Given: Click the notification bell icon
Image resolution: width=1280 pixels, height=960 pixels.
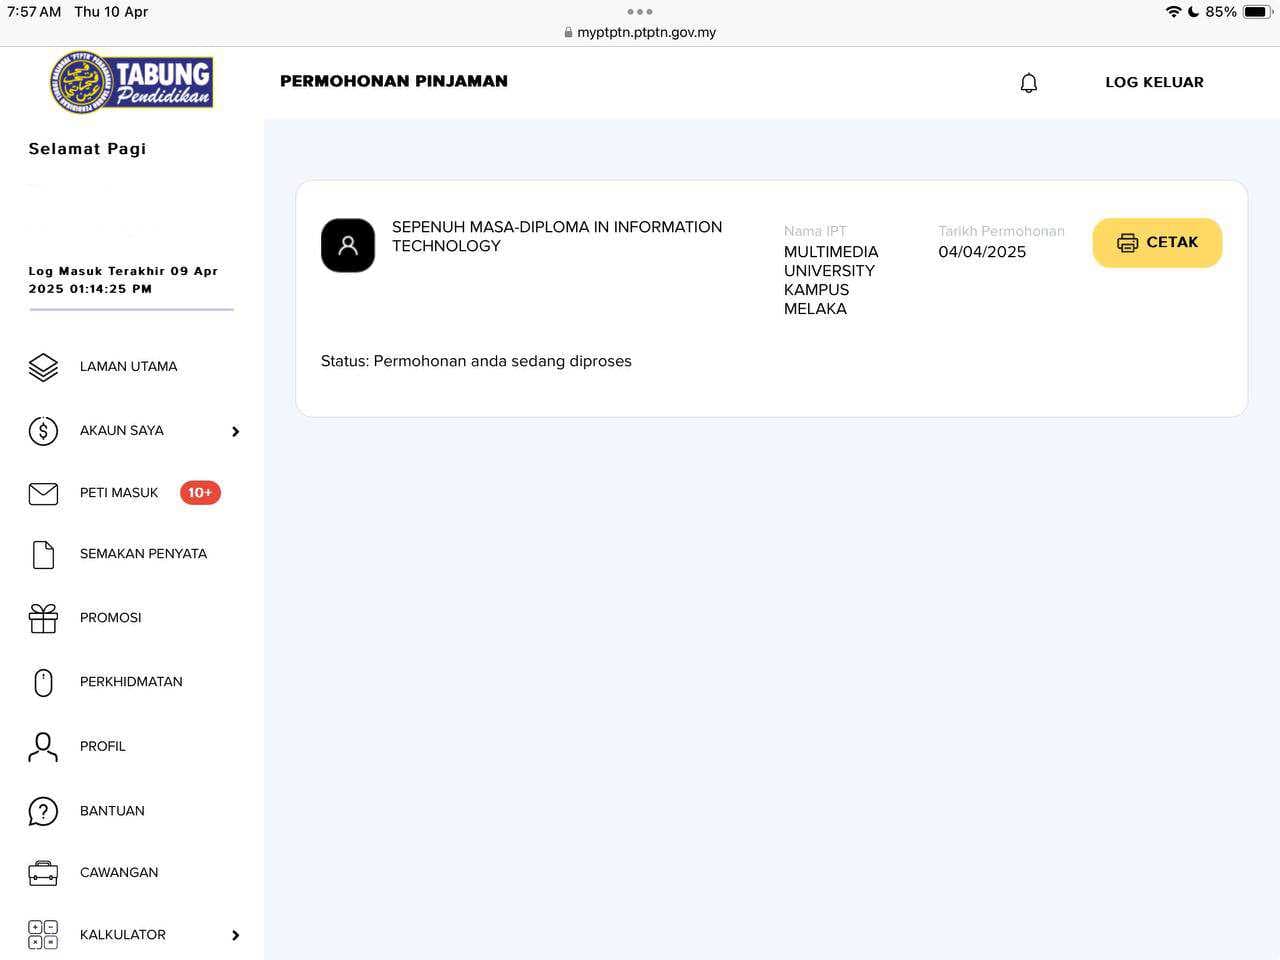Looking at the screenshot, I should pos(1028,83).
